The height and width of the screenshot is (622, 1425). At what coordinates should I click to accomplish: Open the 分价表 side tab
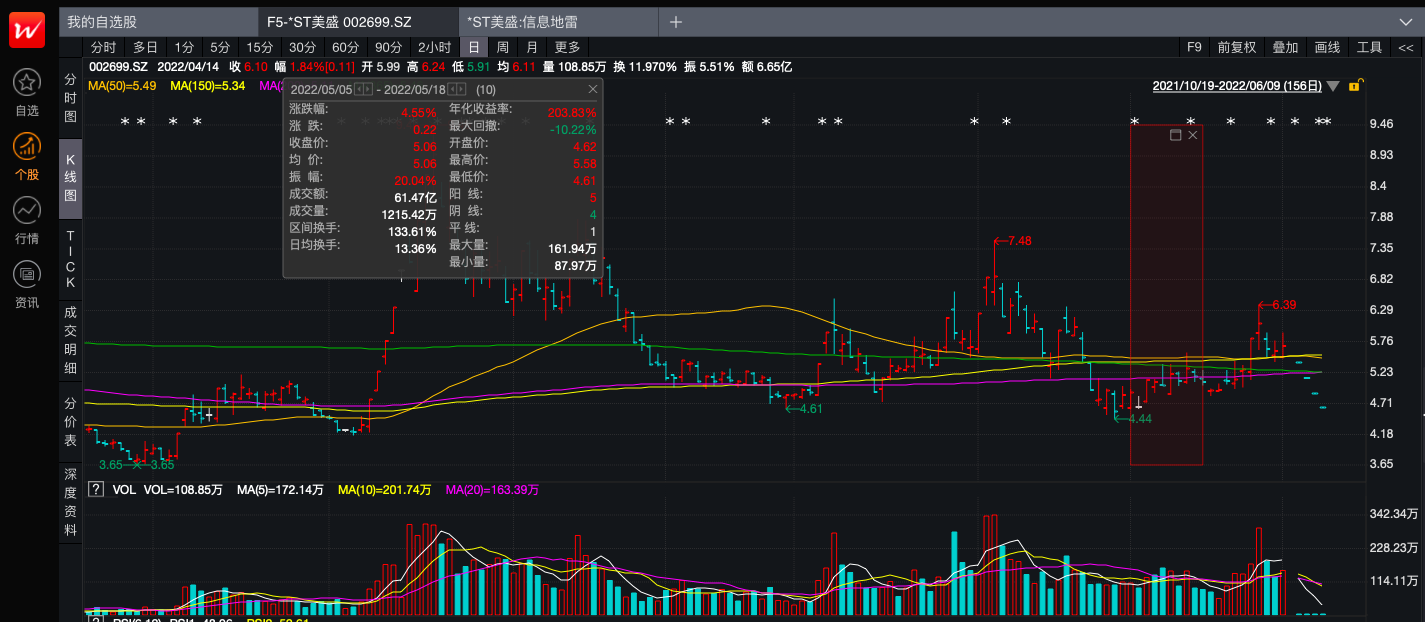click(x=71, y=422)
